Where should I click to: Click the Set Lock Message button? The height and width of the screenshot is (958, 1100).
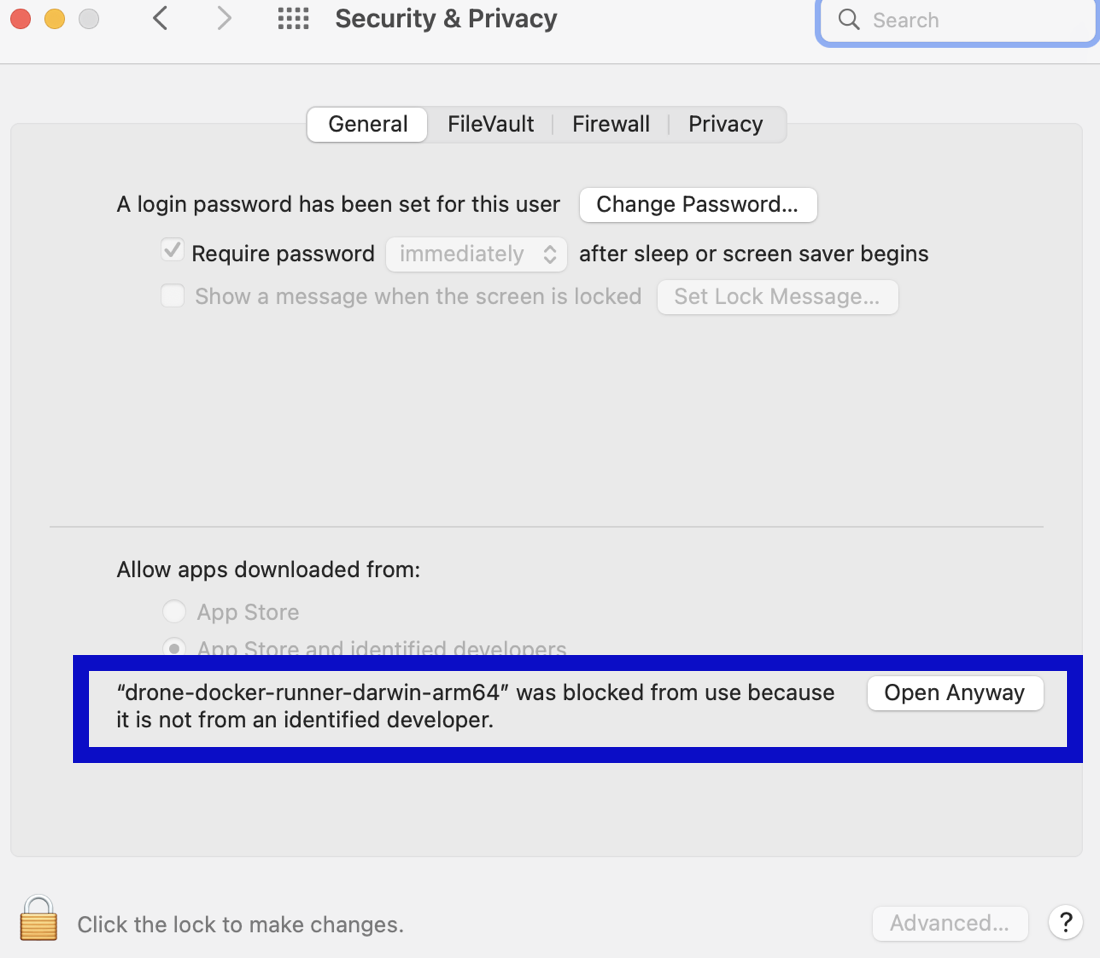point(777,296)
